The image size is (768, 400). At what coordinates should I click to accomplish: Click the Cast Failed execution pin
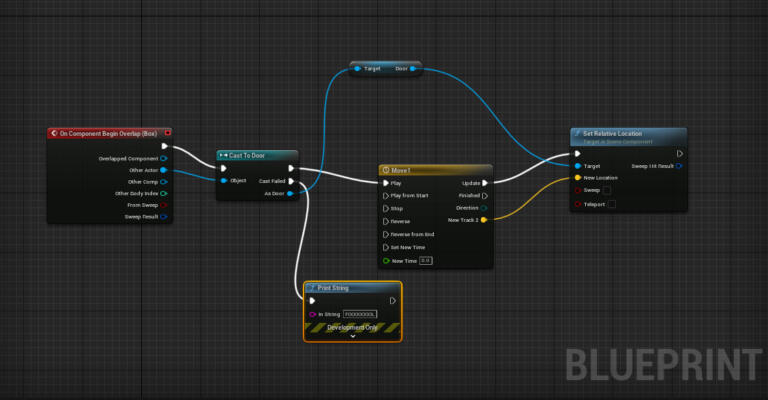click(291, 181)
